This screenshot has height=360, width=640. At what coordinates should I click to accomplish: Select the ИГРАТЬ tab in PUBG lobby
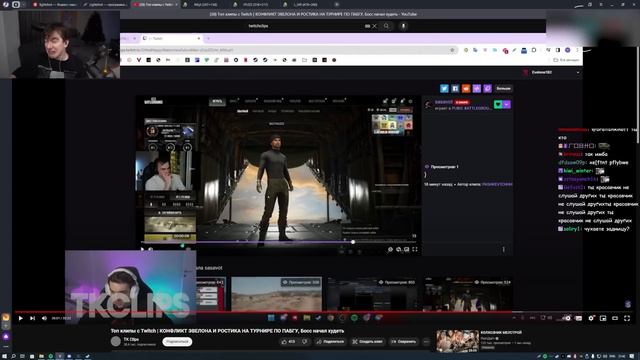(217, 101)
